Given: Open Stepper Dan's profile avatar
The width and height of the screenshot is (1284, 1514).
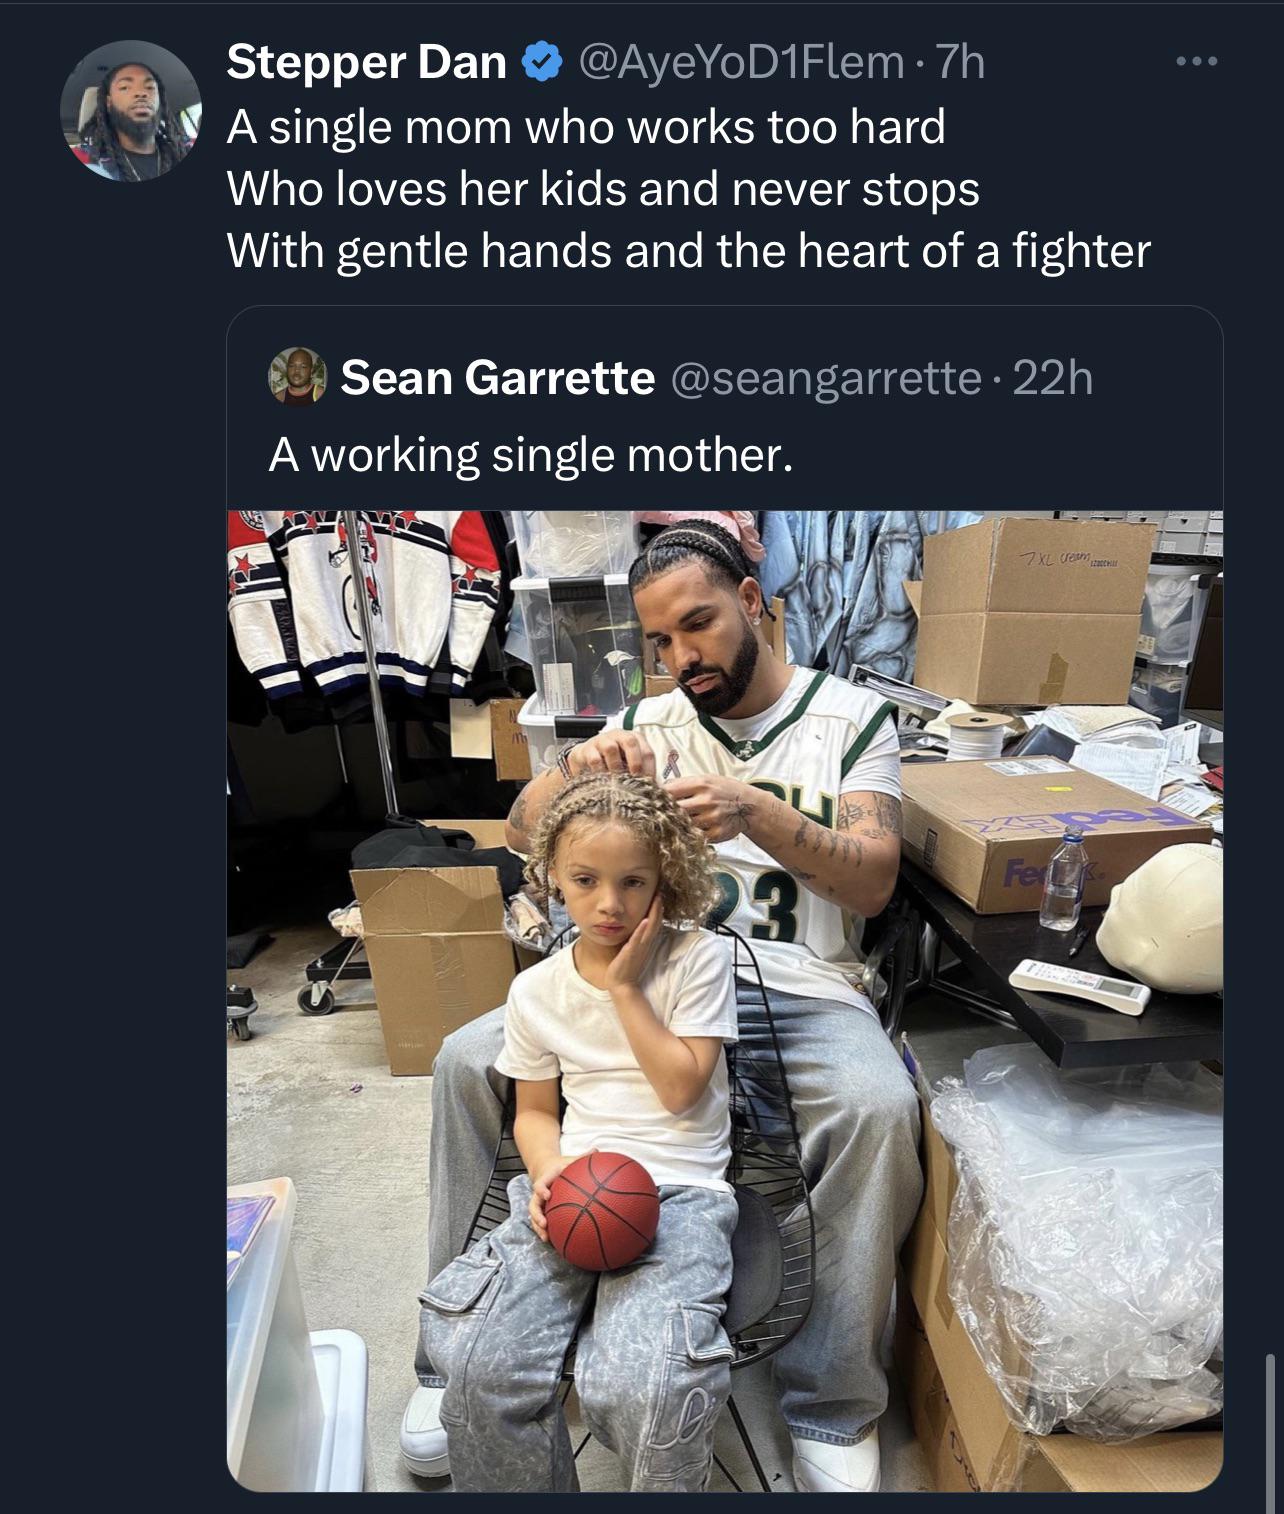Looking at the screenshot, I should point(131,111).
